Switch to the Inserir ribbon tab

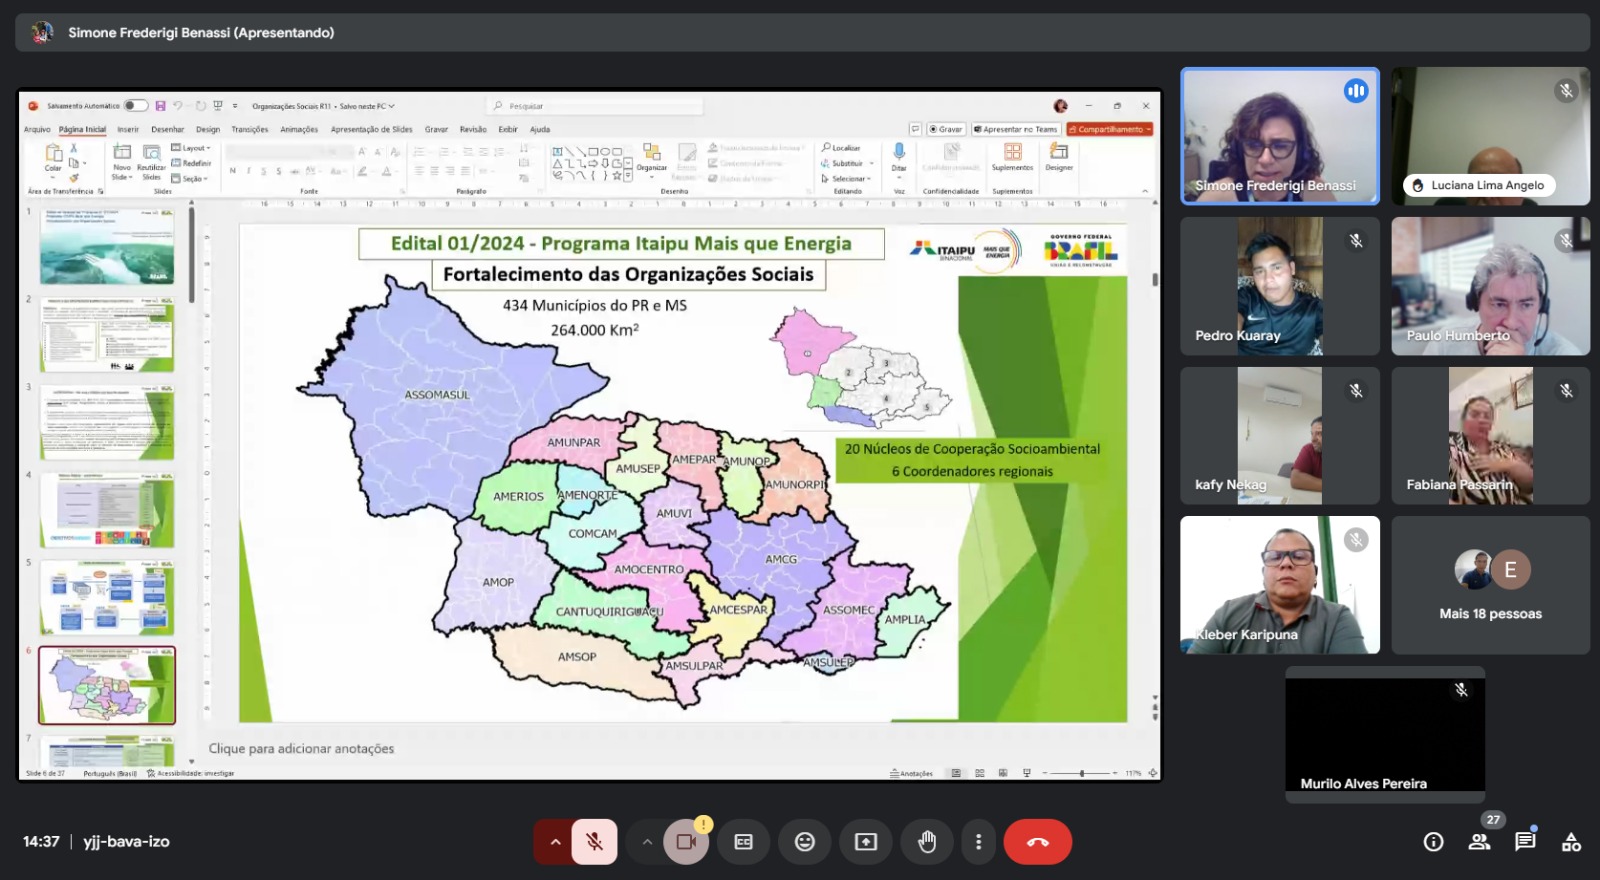128,129
